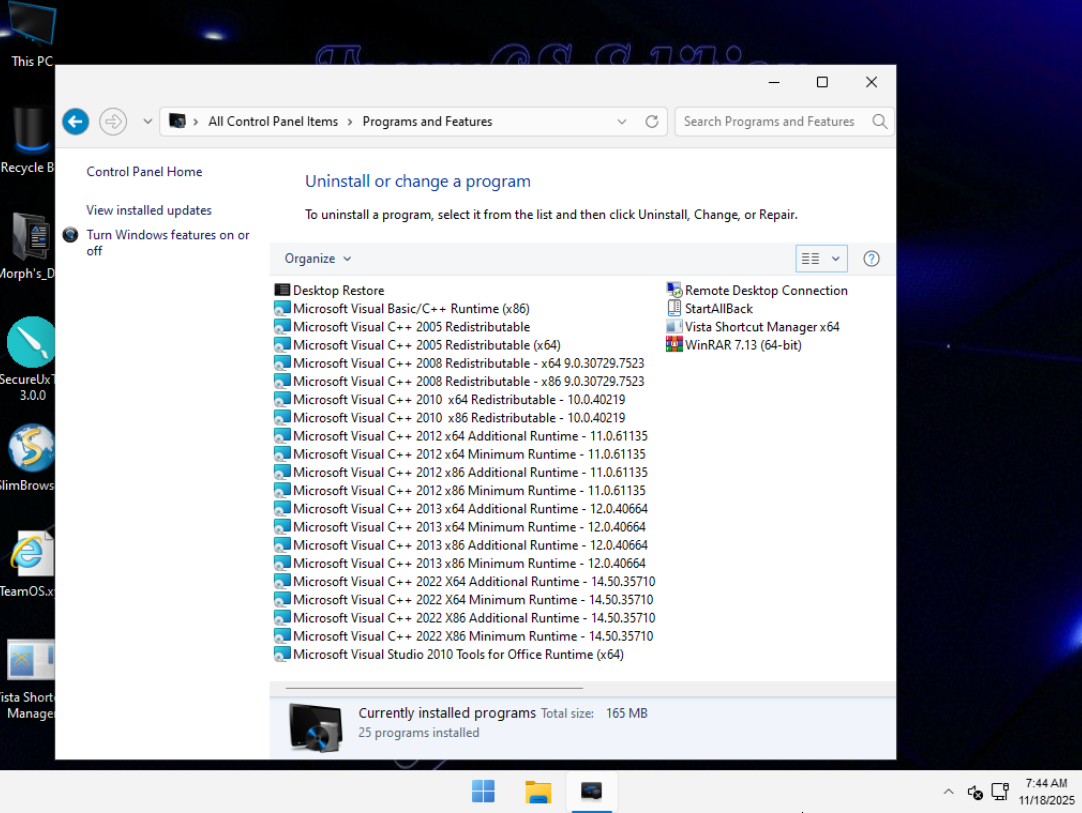This screenshot has width=1082, height=813.
Task: Click View installed updates link
Action: 149,211
